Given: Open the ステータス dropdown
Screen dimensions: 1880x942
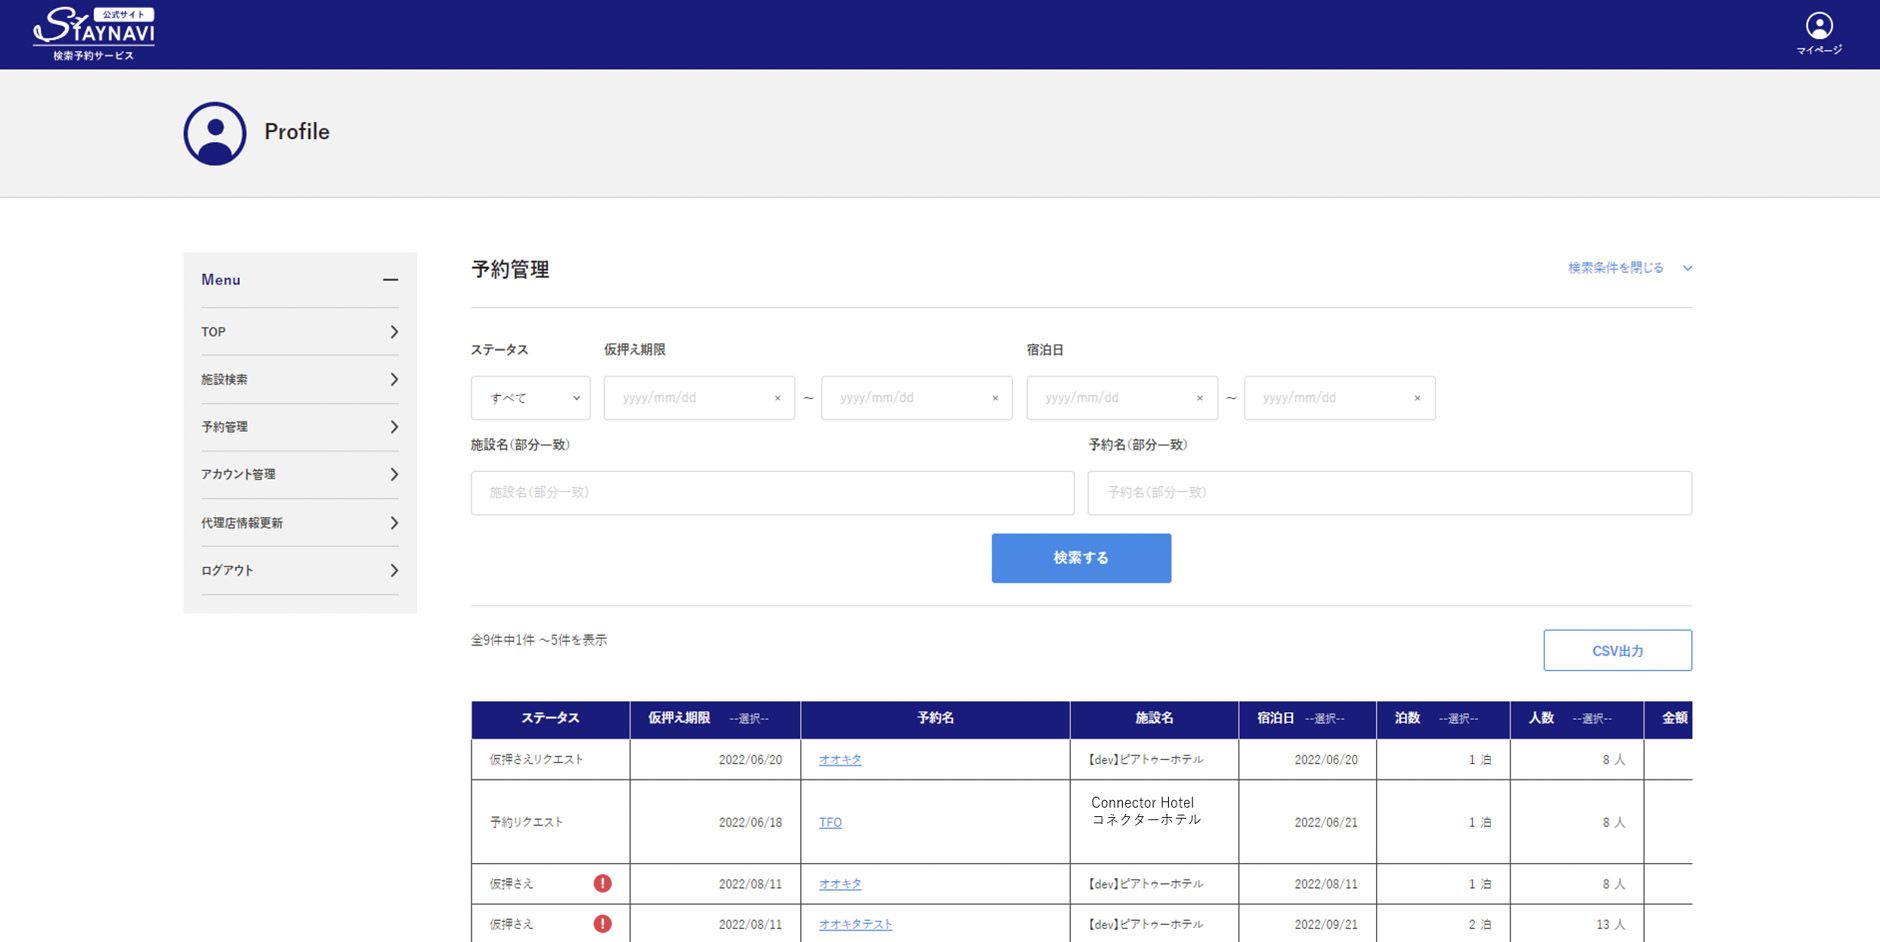Looking at the screenshot, I should click(x=530, y=398).
